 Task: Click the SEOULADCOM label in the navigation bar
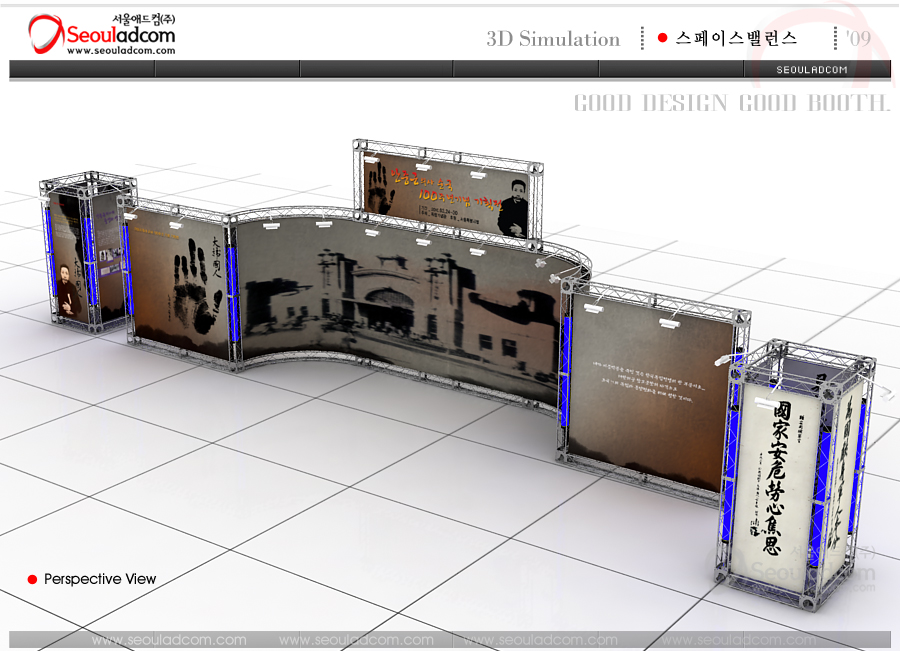[x=812, y=69]
